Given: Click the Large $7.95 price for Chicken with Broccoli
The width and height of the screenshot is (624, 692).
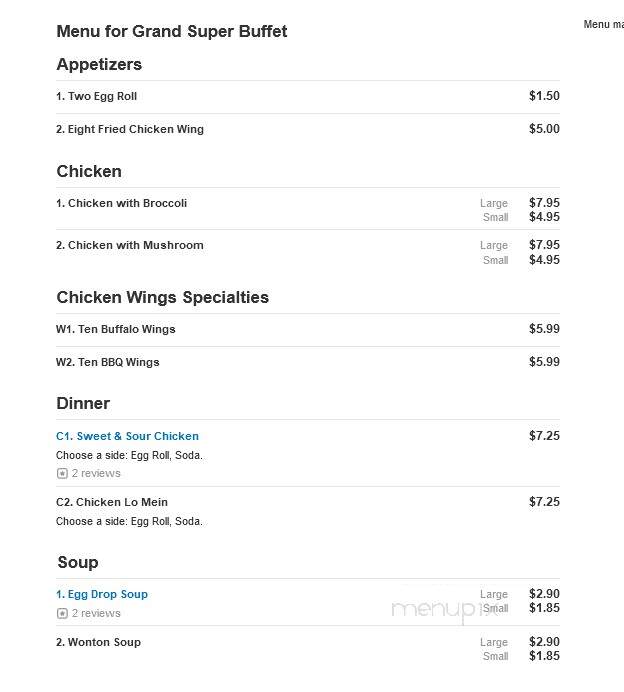Looking at the screenshot, I should 544,203.
